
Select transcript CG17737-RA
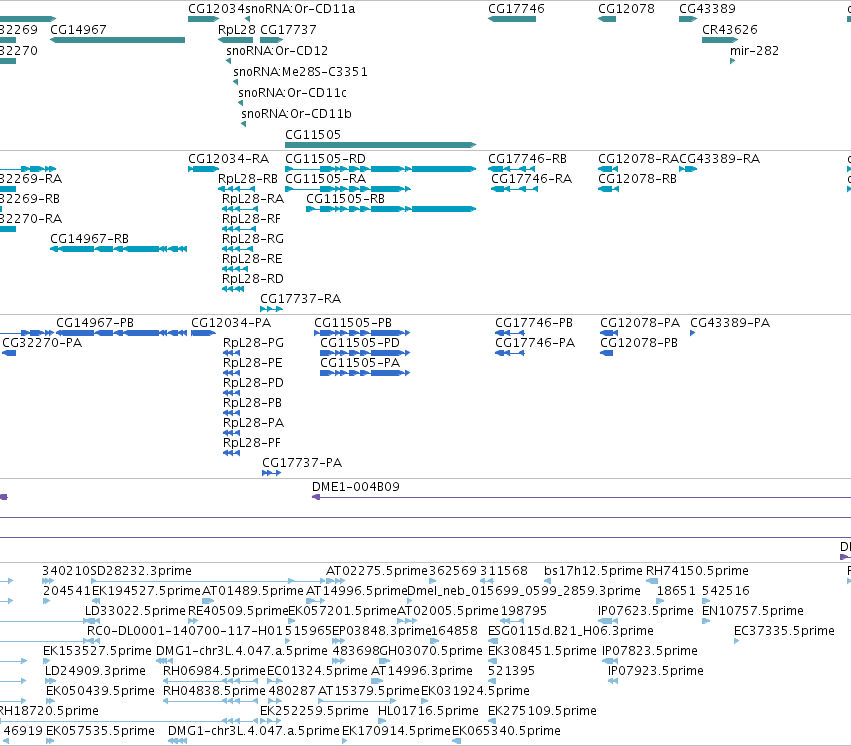tap(301, 299)
